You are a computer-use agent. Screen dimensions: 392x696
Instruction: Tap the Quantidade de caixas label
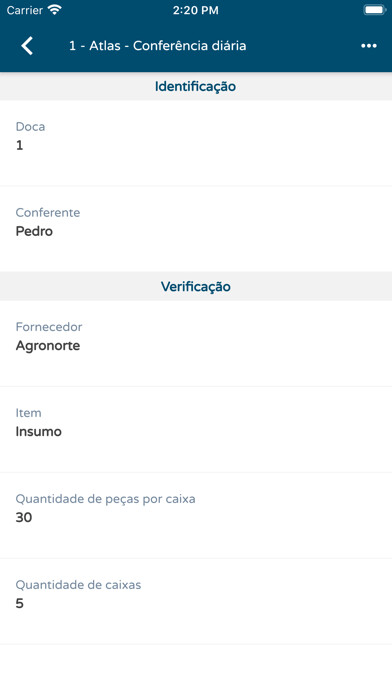78,585
